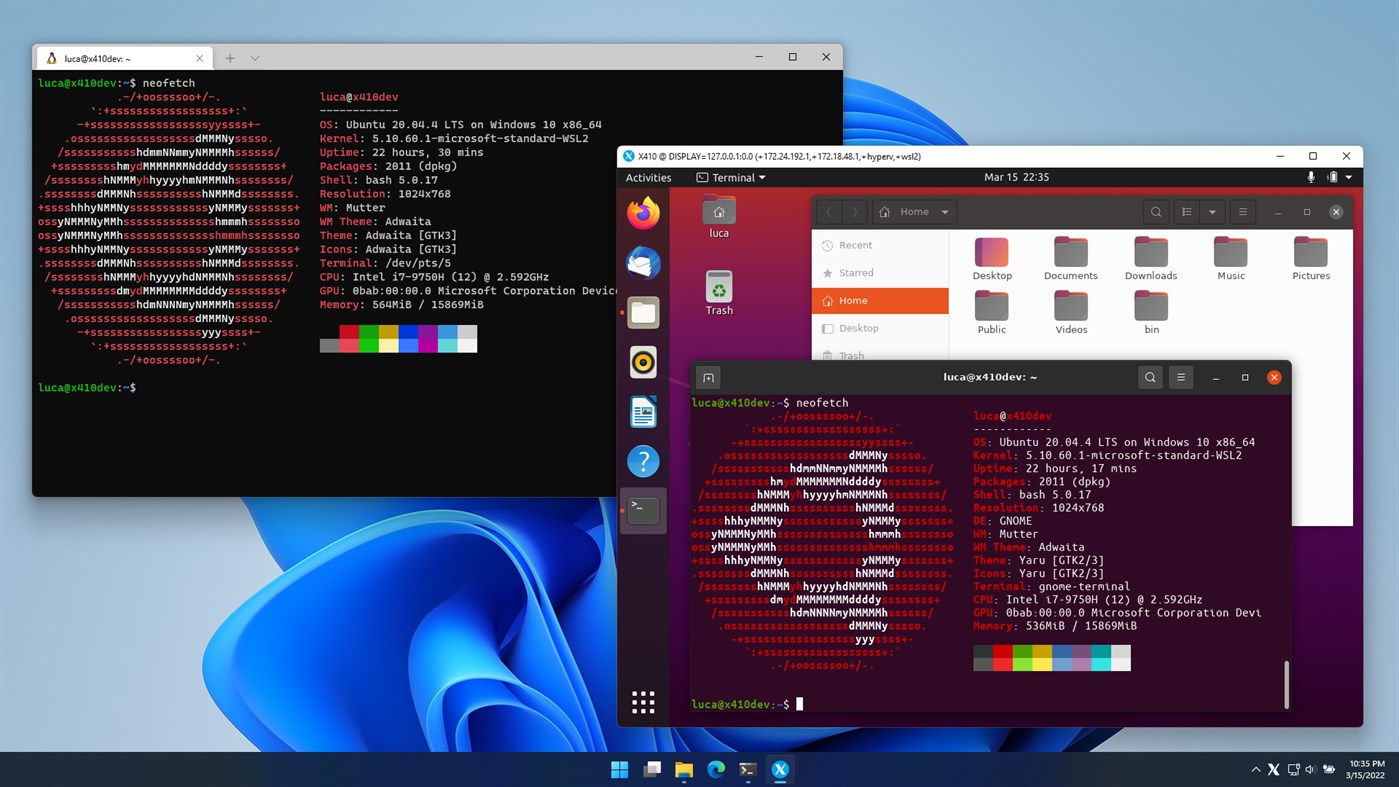Select Starred in the Files sidebar
The width and height of the screenshot is (1399, 787).
click(856, 272)
